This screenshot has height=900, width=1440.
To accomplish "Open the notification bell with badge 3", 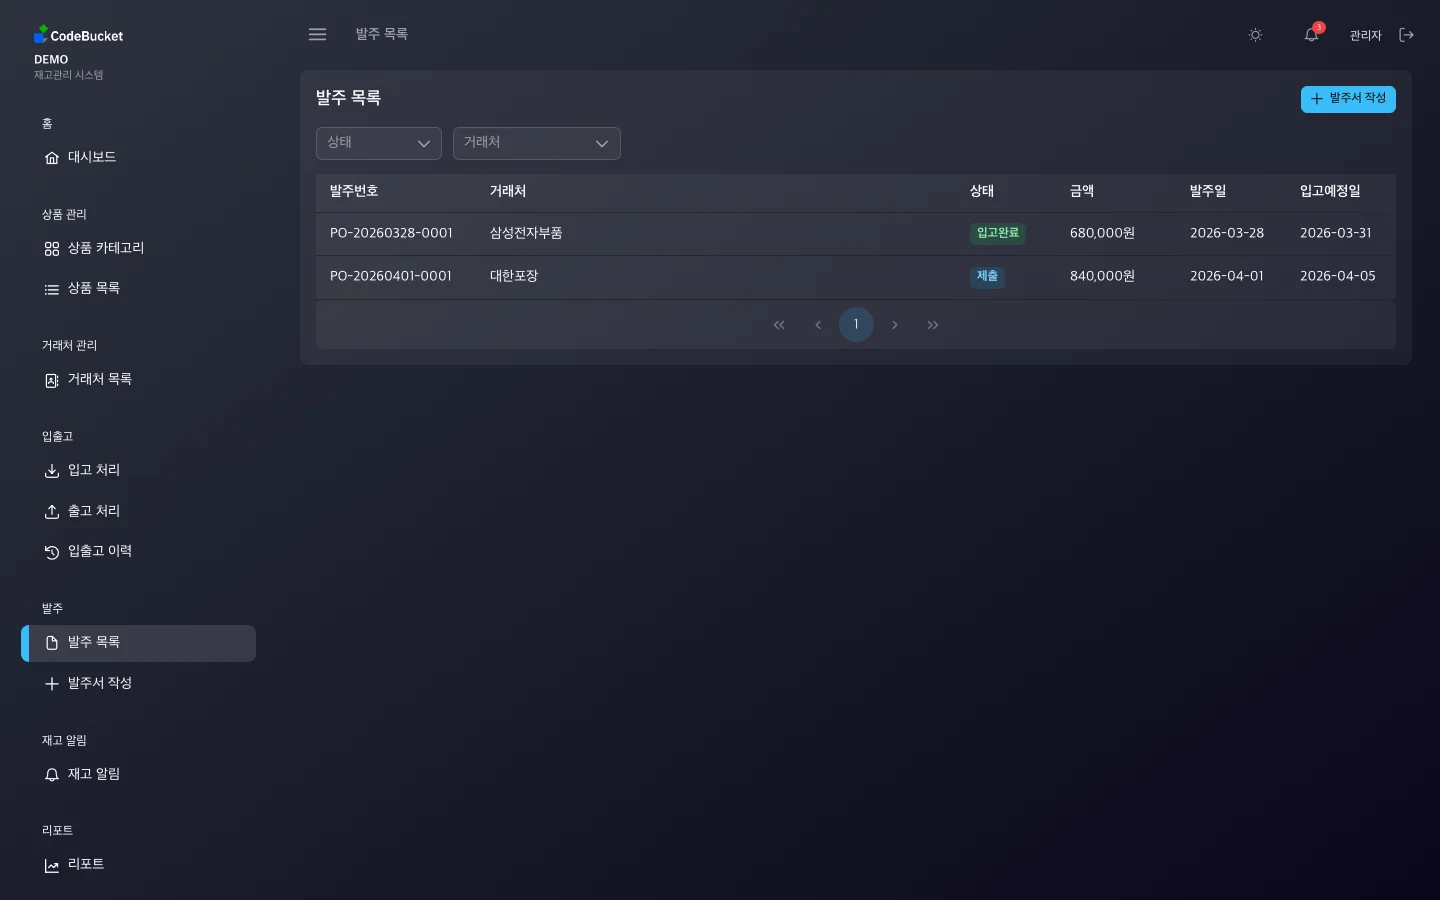I will tap(1311, 35).
